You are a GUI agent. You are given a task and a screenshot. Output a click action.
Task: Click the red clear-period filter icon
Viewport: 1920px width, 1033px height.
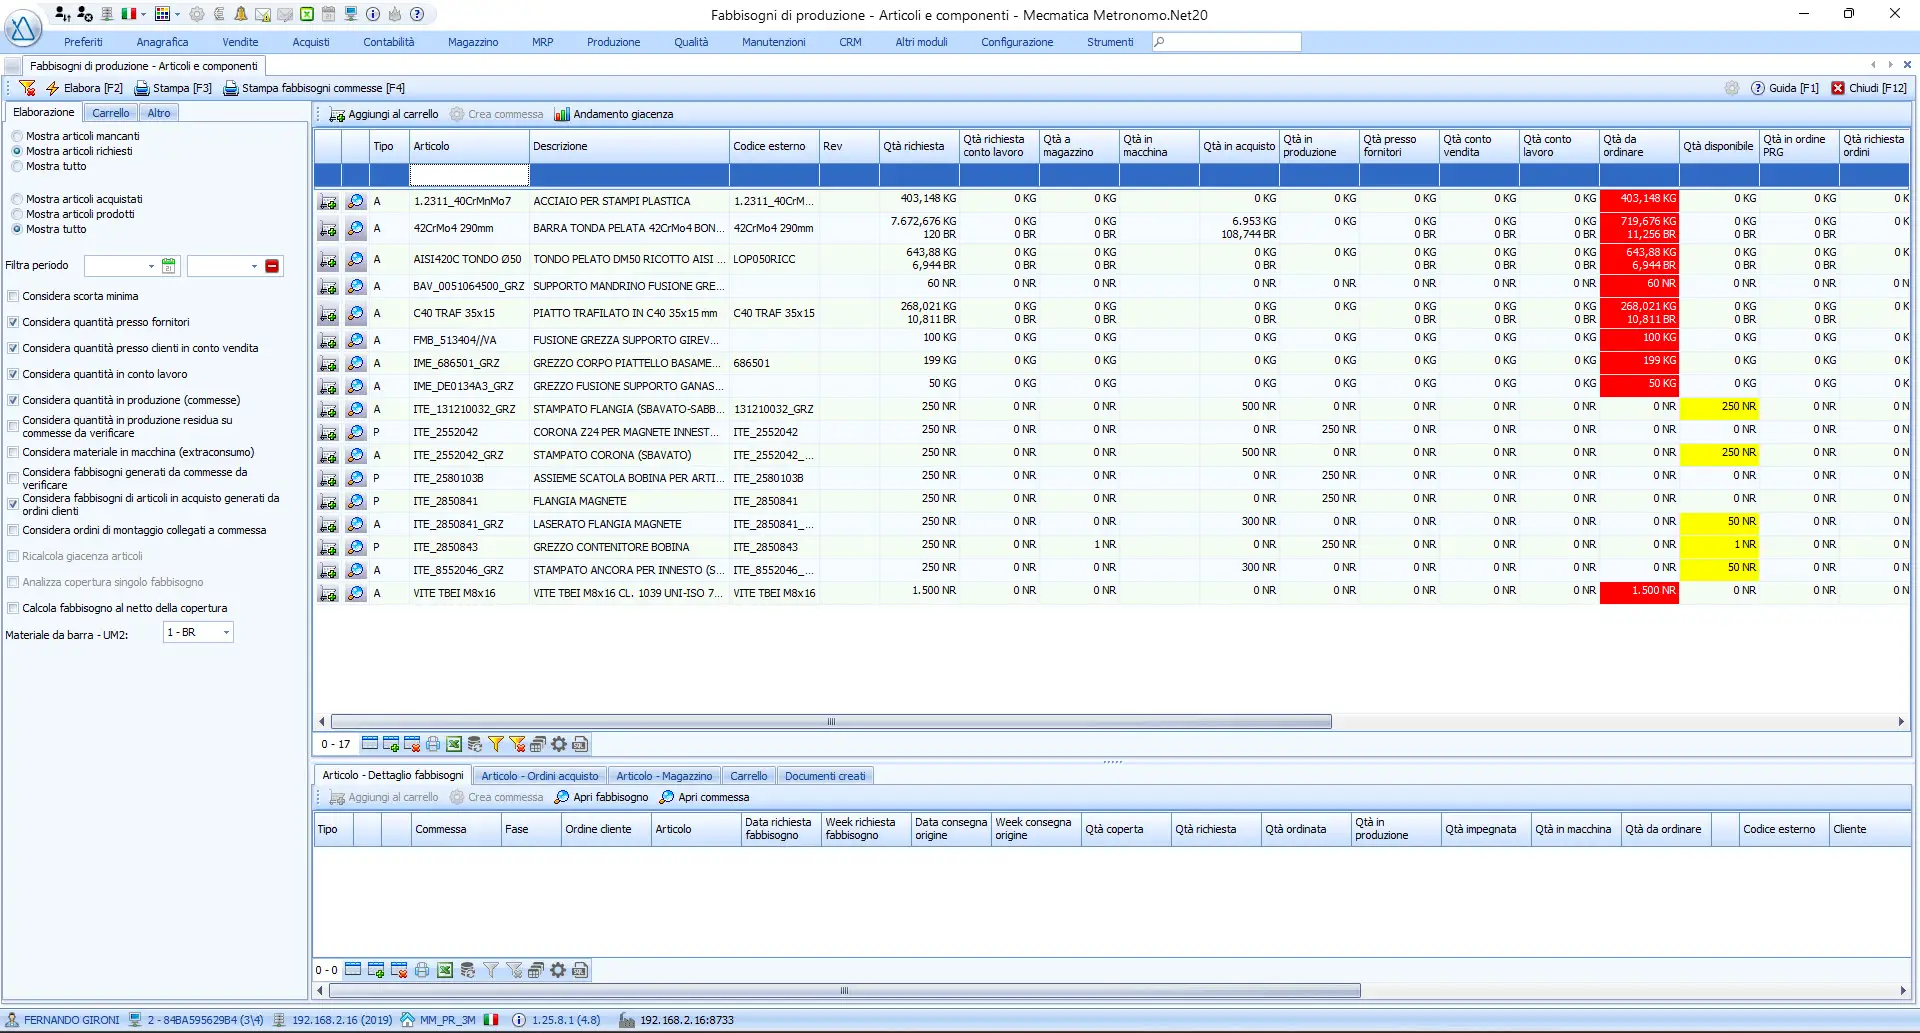click(x=272, y=266)
